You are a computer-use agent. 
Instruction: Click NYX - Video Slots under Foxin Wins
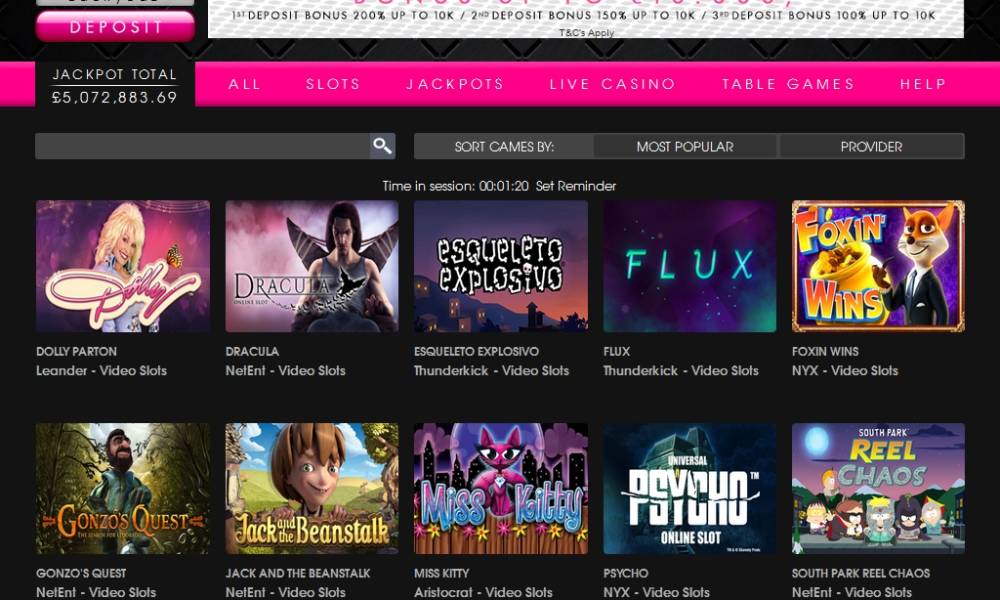pyautogui.click(x=845, y=370)
